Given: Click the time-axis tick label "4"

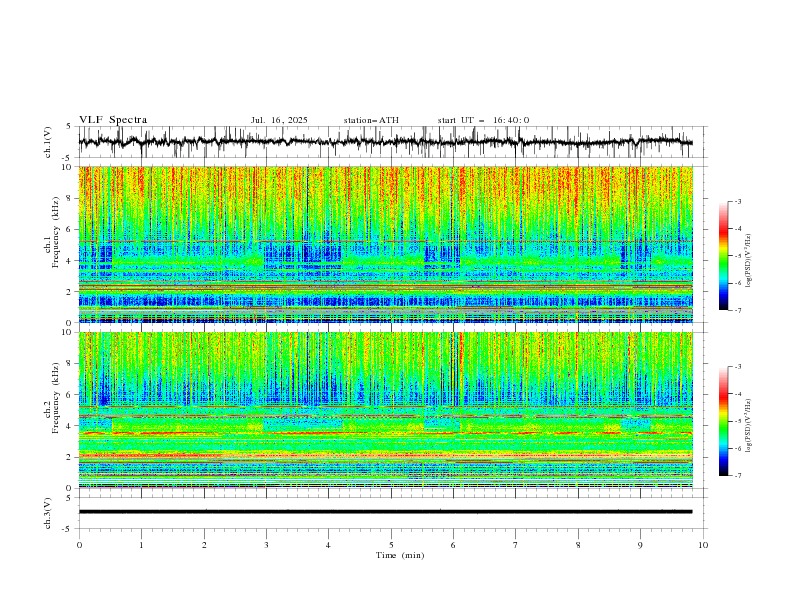Looking at the screenshot, I should coord(328,545).
